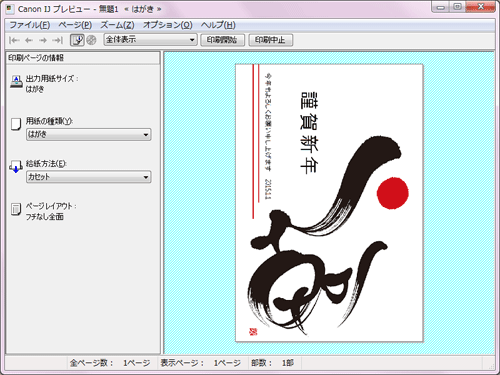Open the ページ(P) menu
This screenshot has height=375, width=500.
(x=75, y=25)
